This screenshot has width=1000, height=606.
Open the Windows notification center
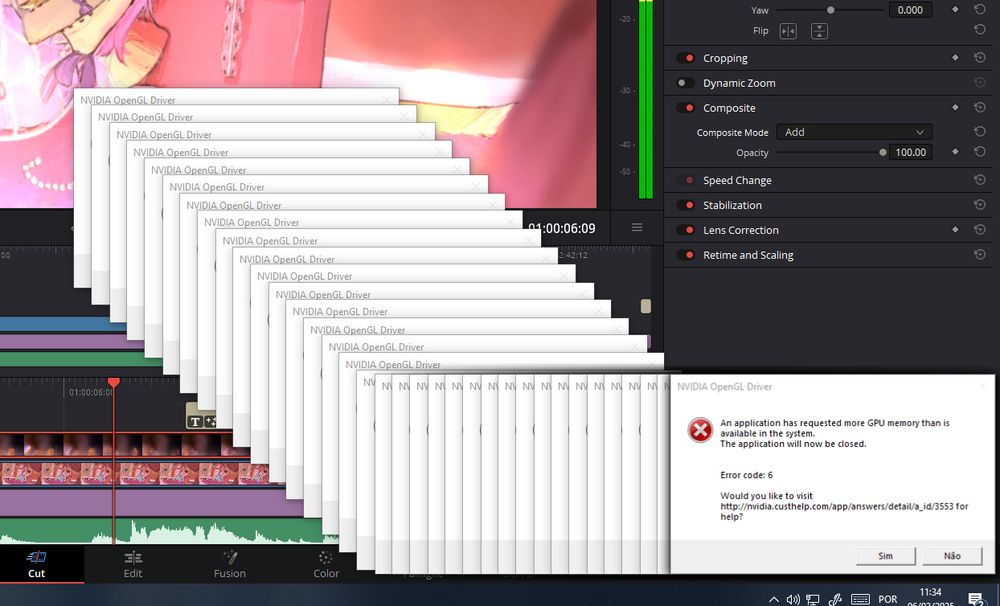click(975, 599)
